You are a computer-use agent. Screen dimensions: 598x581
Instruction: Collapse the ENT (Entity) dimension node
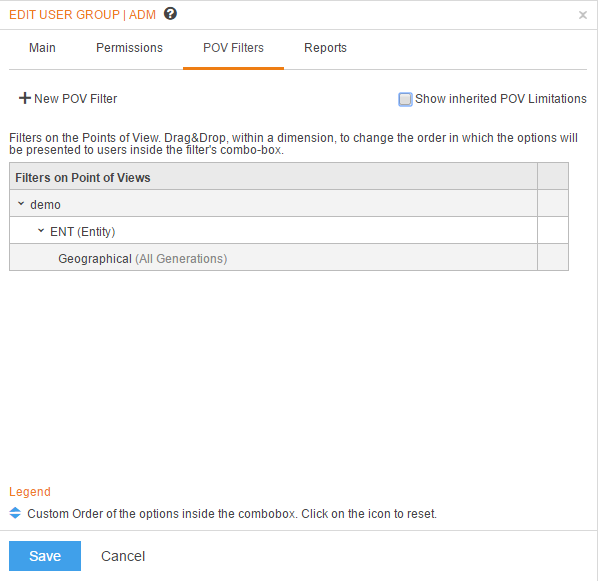click(x=41, y=231)
